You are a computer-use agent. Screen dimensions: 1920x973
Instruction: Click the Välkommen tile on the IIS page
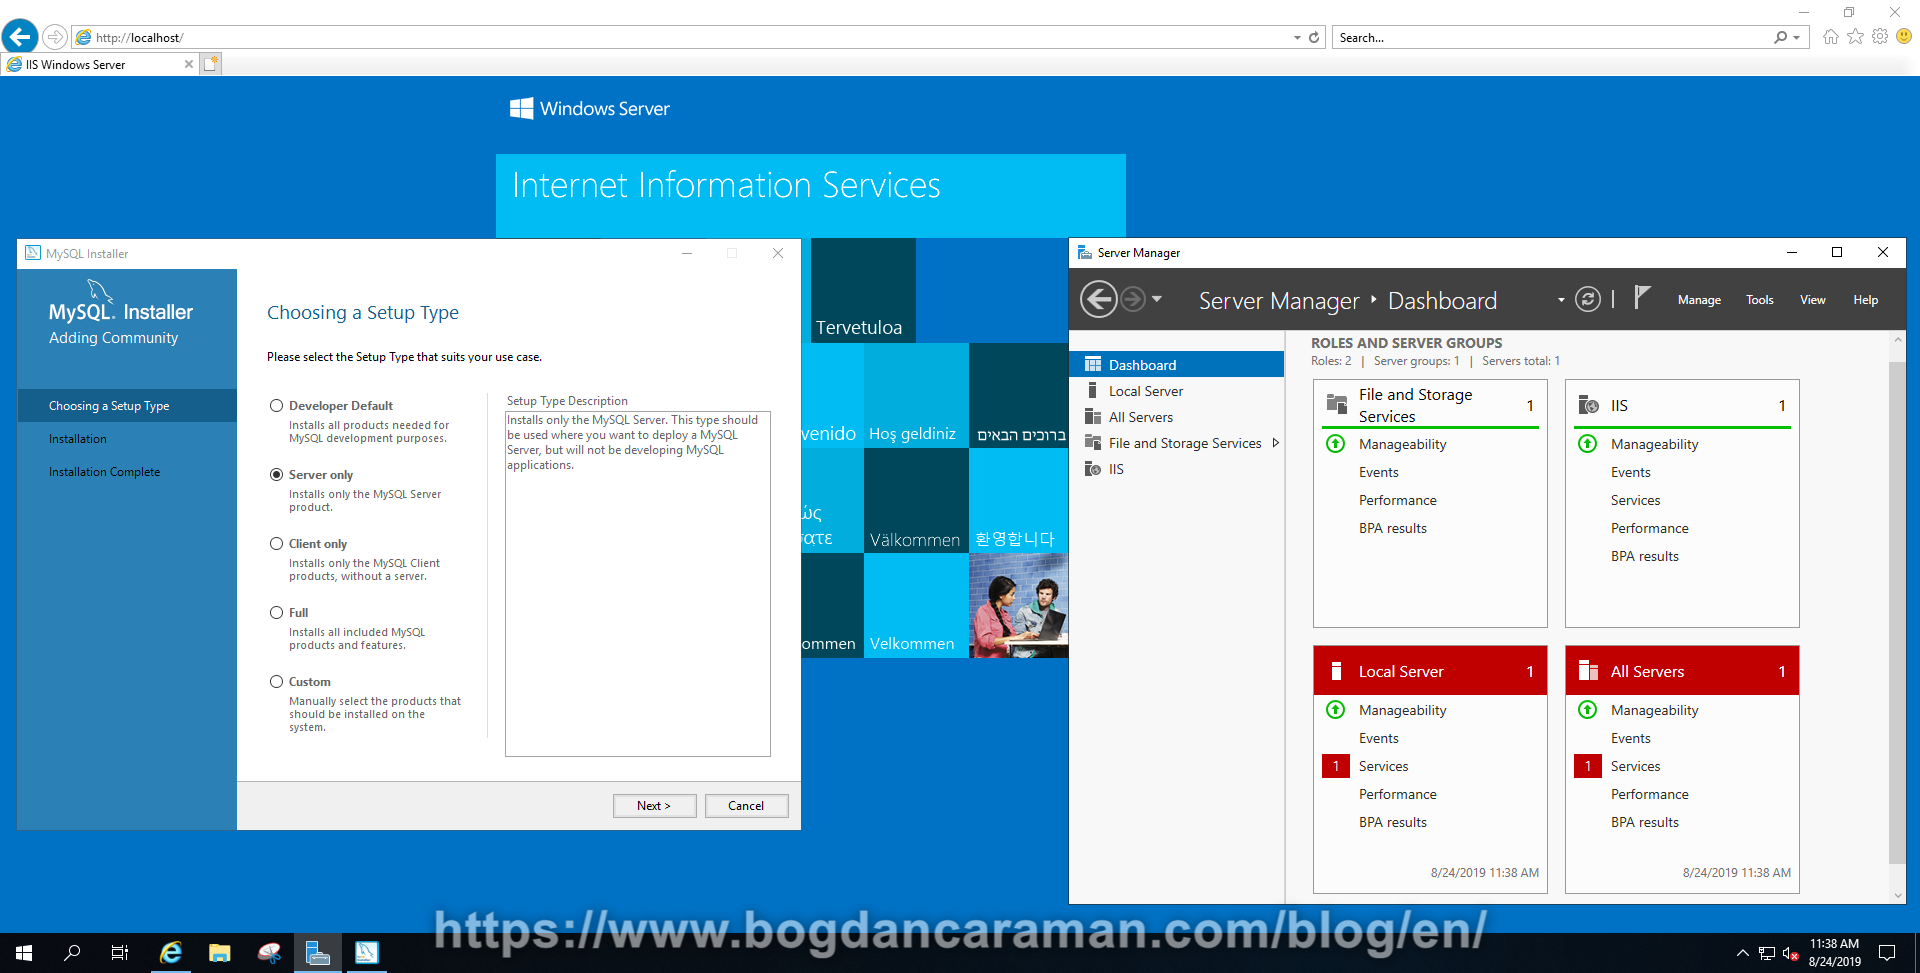click(916, 501)
